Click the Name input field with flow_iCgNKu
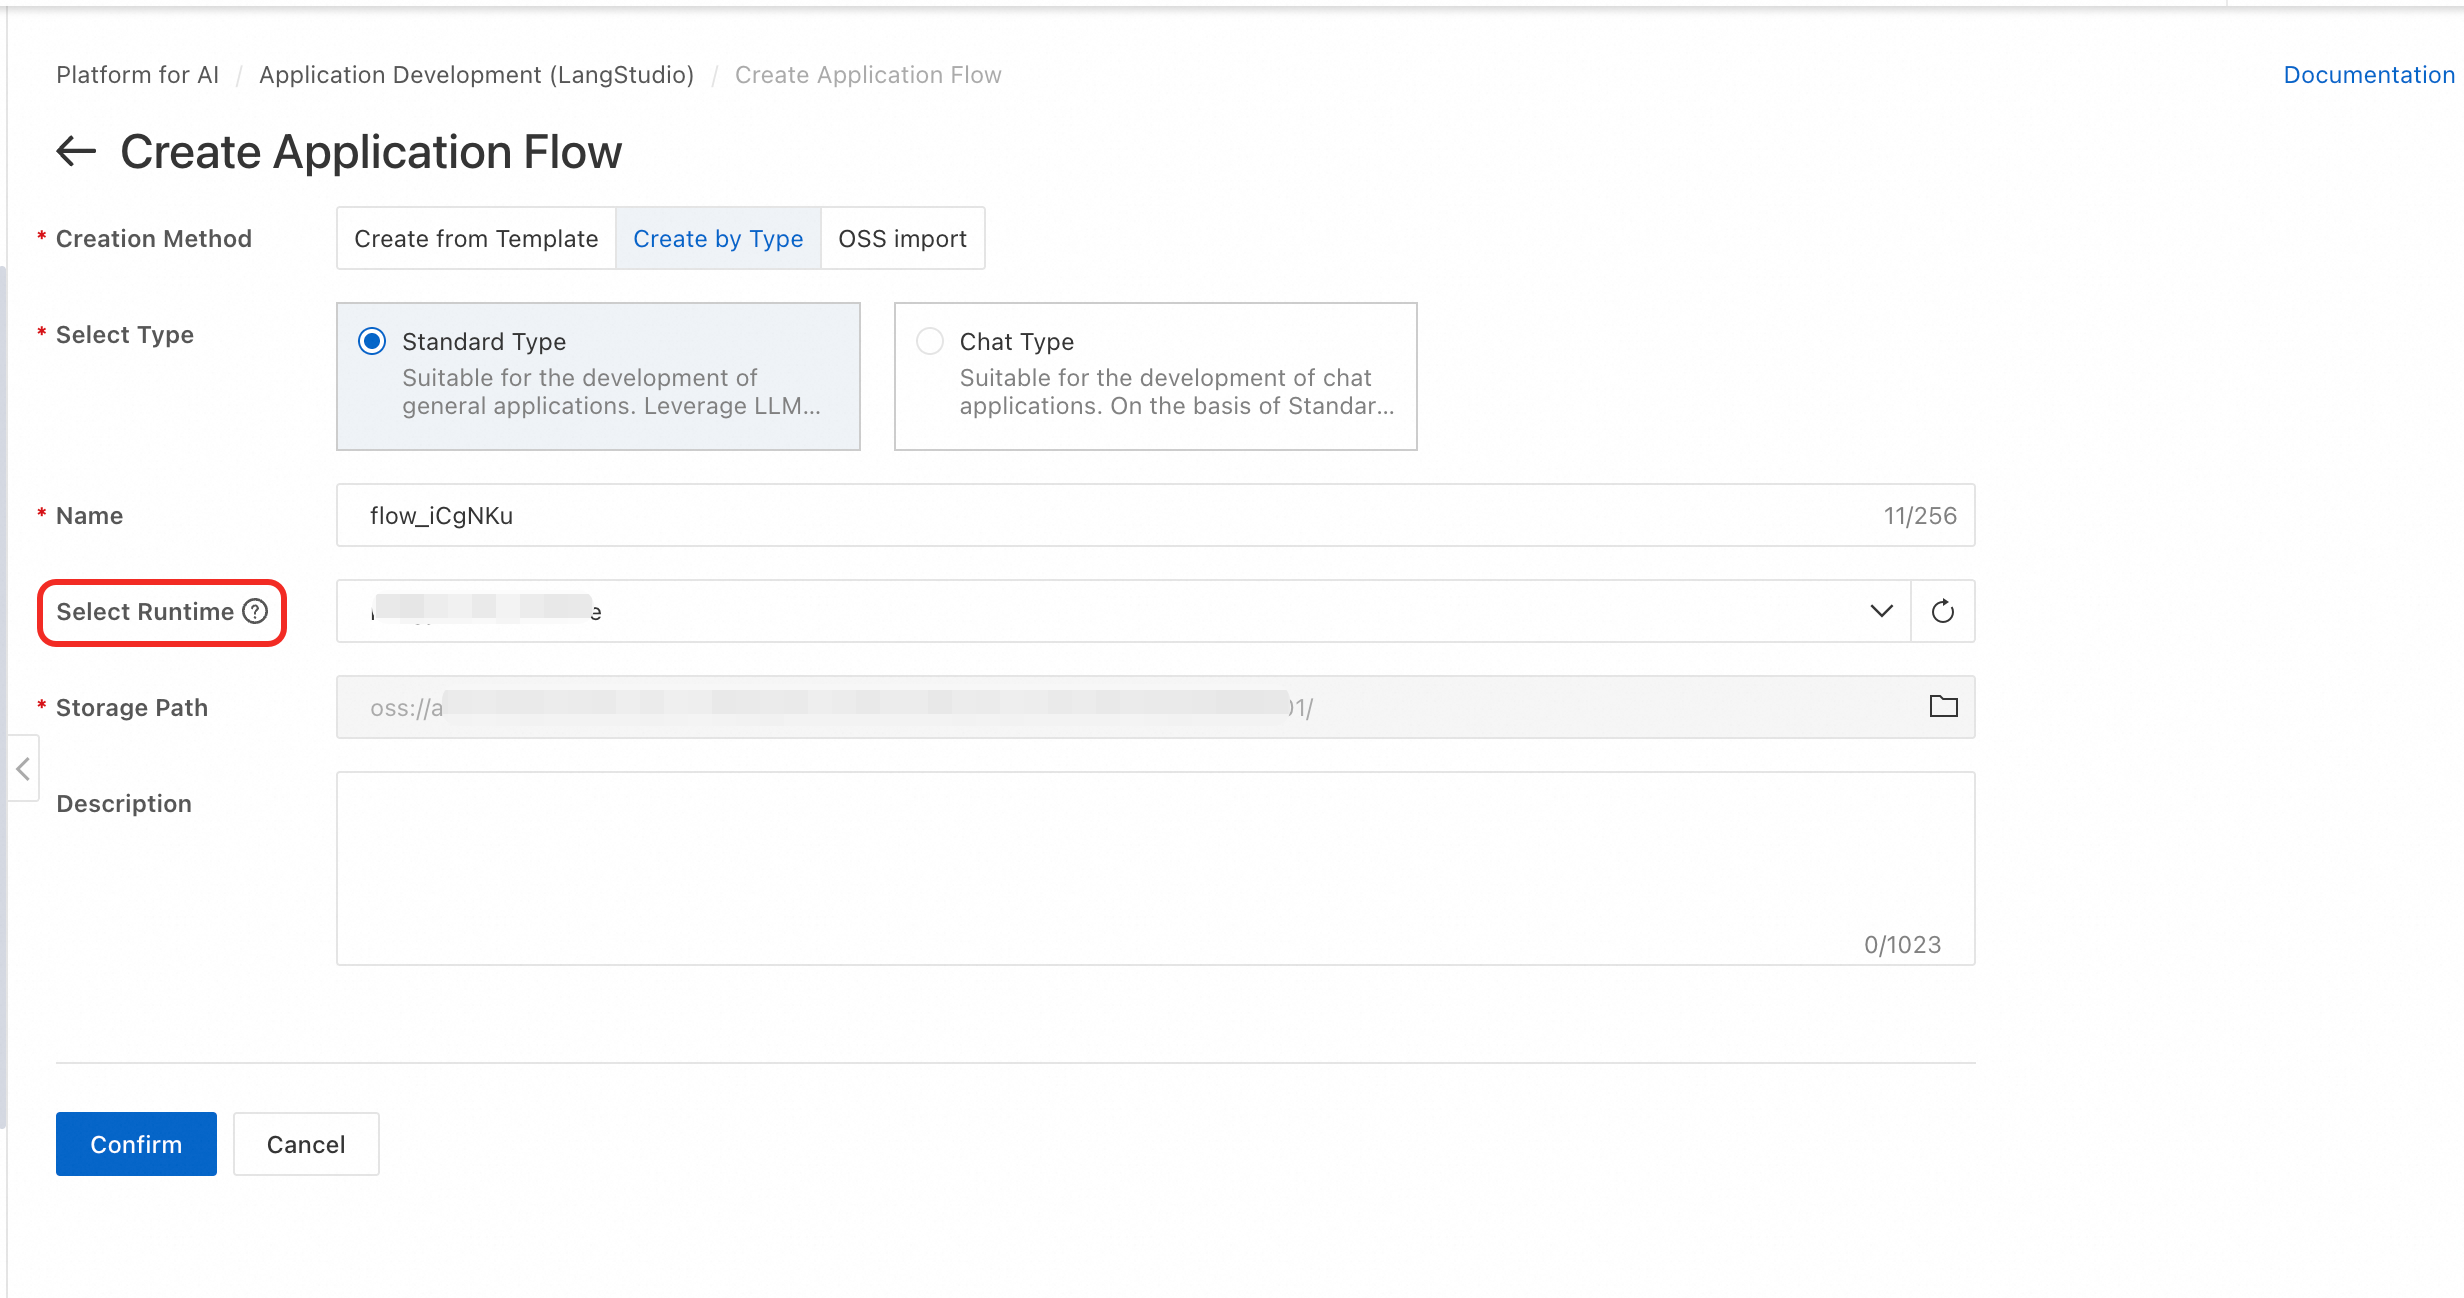Screen dimensions: 2464x1298 pyautogui.click(x=1100, y=516)
